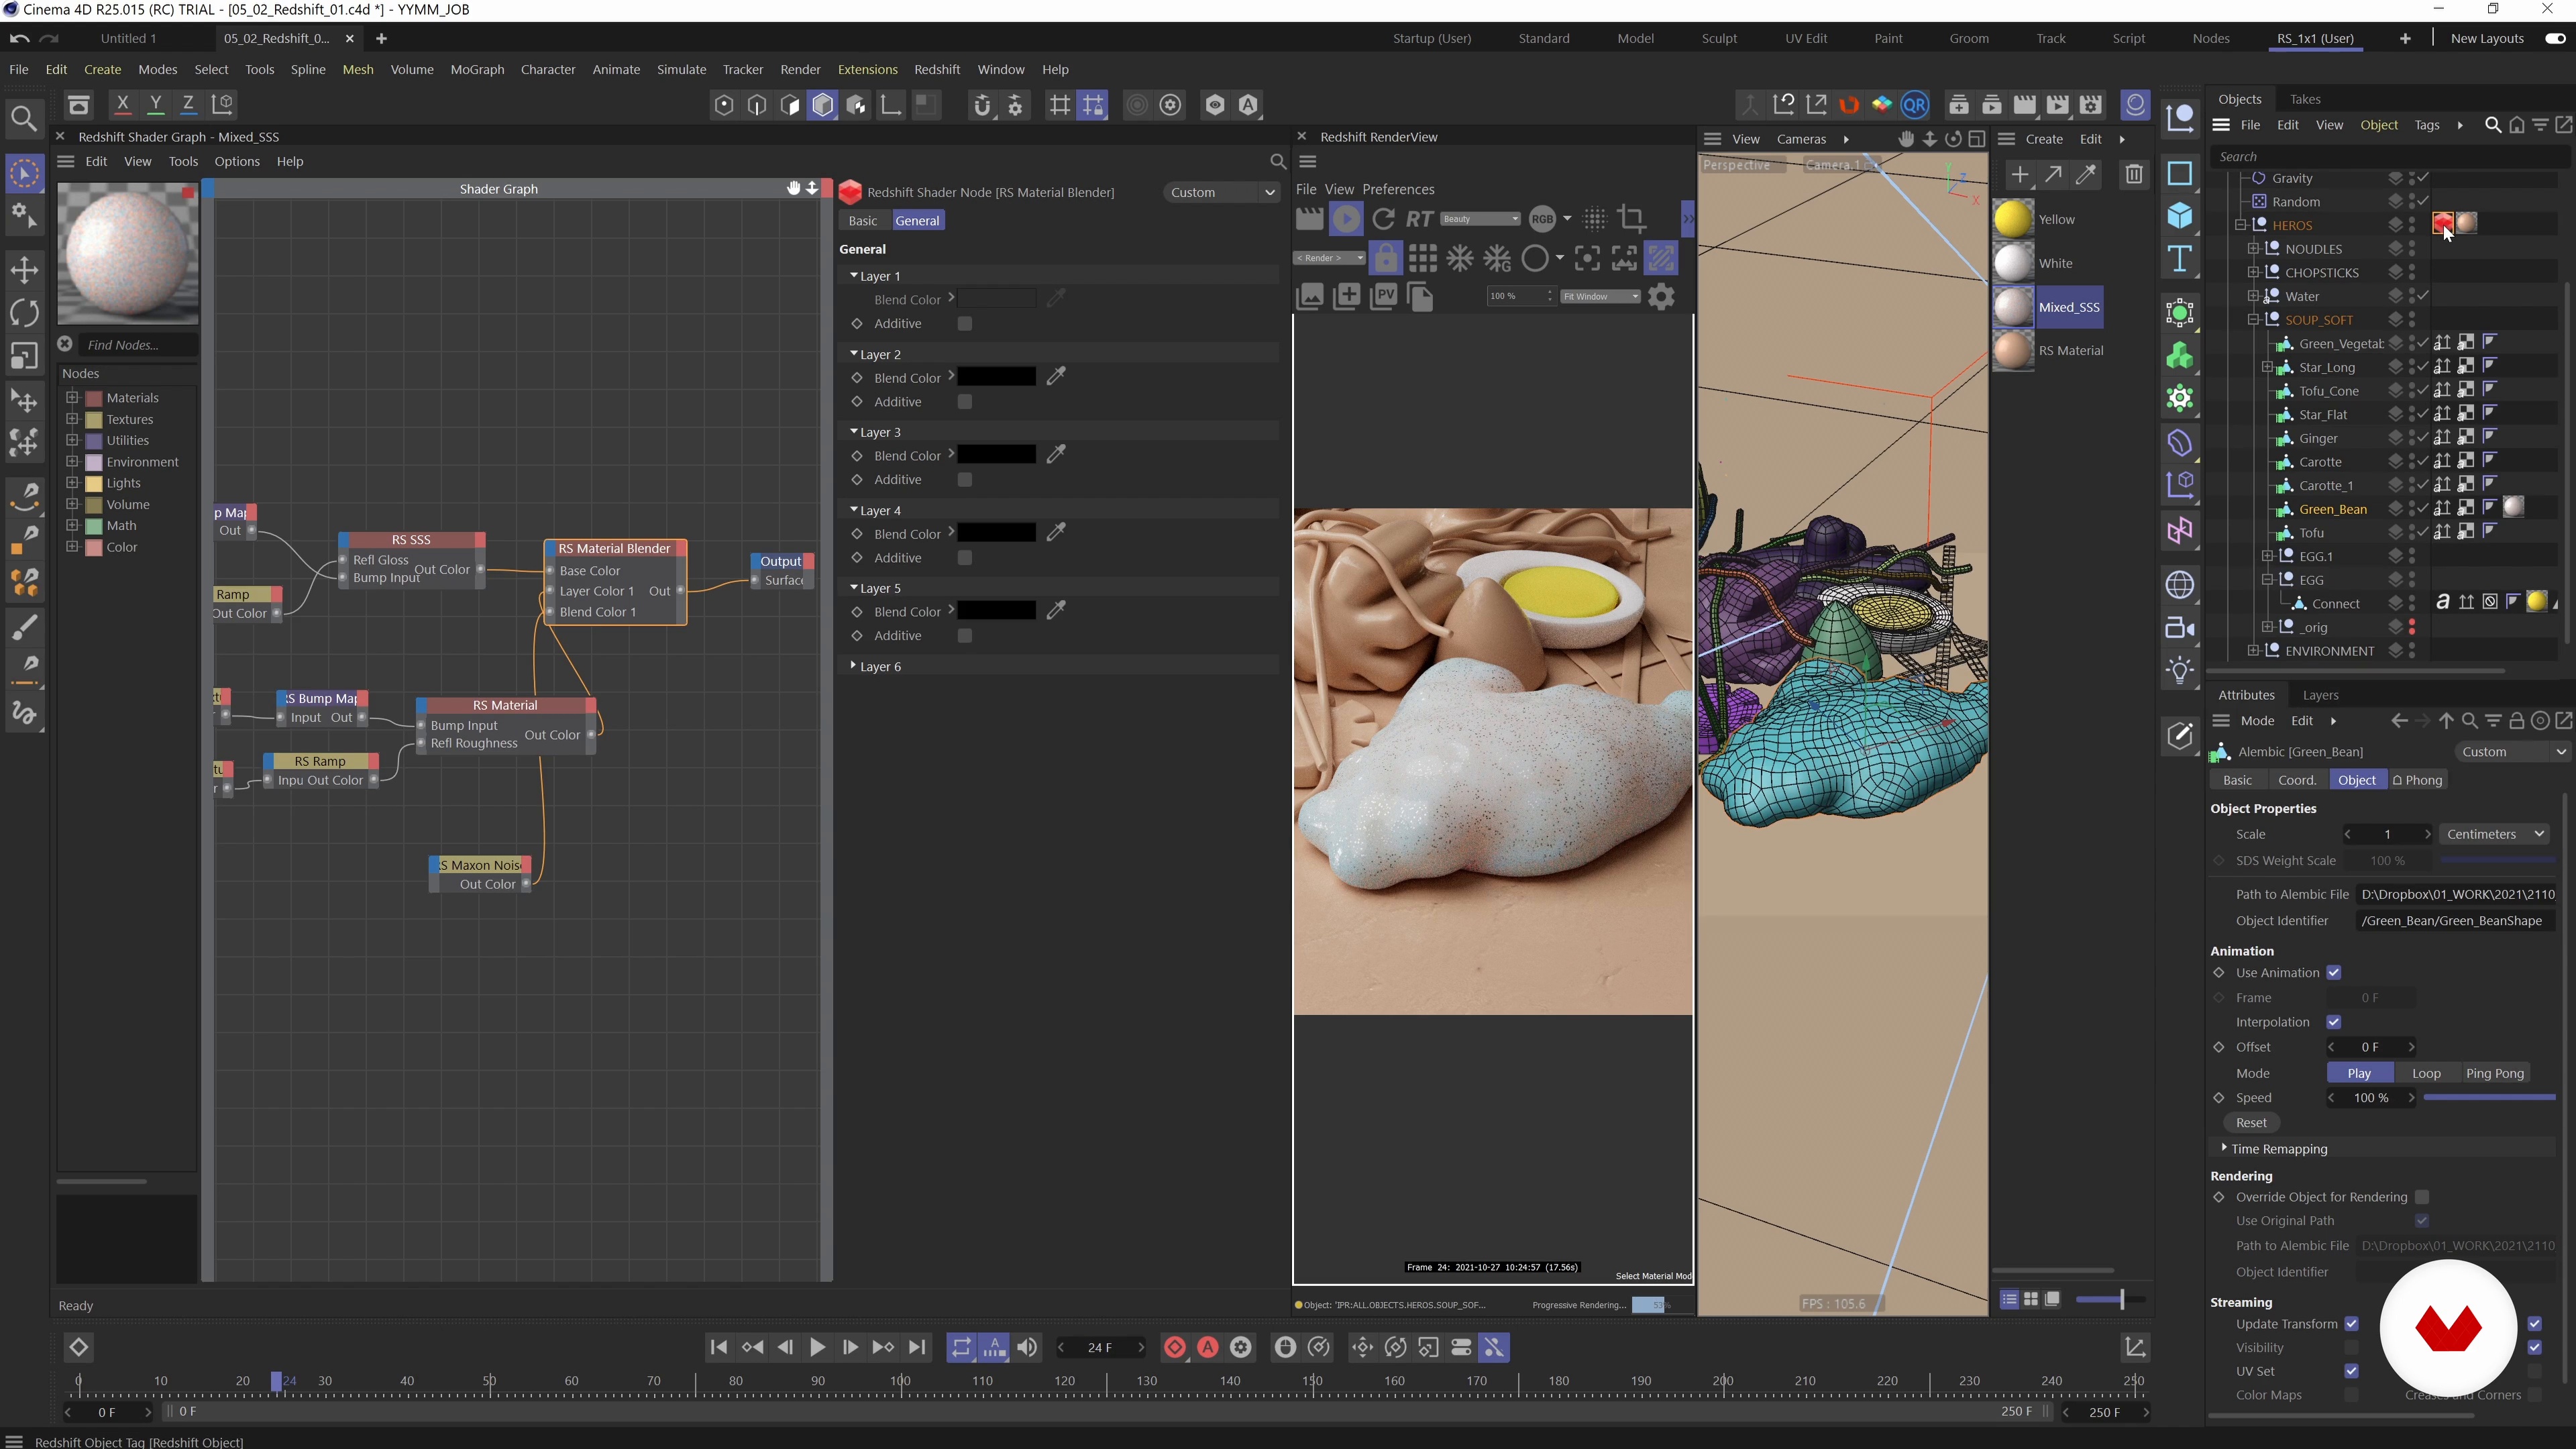Expand Layer 6 section
This screenshot has width=2576, height=1449.
(x=853, y=665)
